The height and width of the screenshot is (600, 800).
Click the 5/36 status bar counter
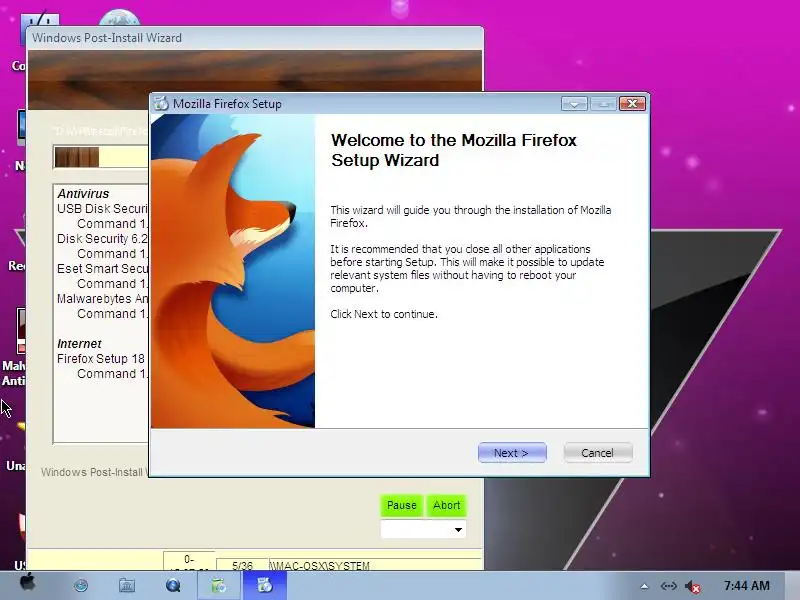(x=242, y=565)
